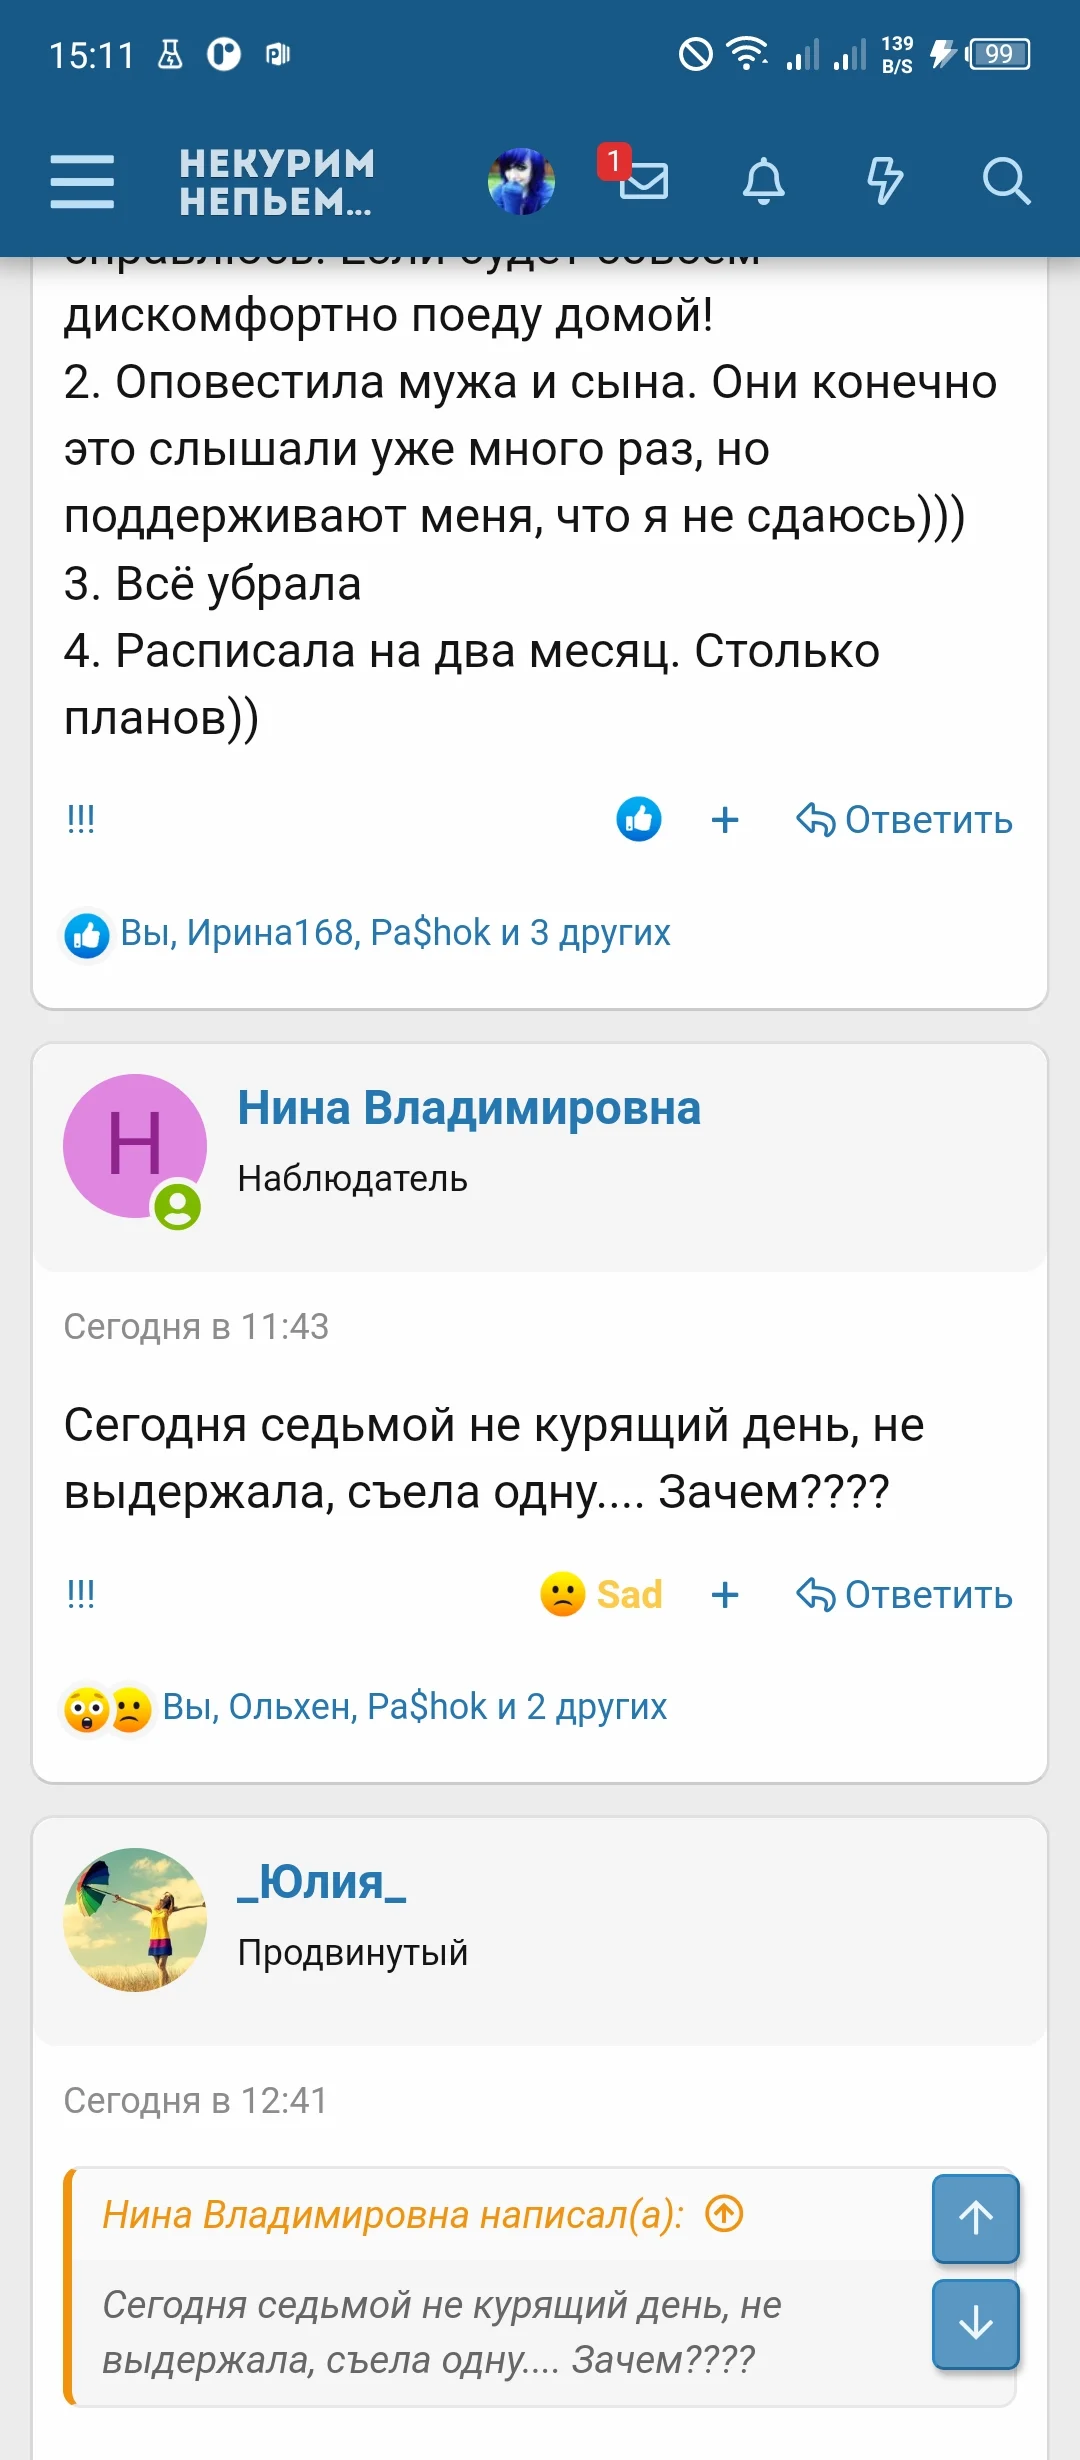Screen dimensions: 1080x2460
Task: Toggle report flag '!!!' on the first post
Action: tap(80, 819)
